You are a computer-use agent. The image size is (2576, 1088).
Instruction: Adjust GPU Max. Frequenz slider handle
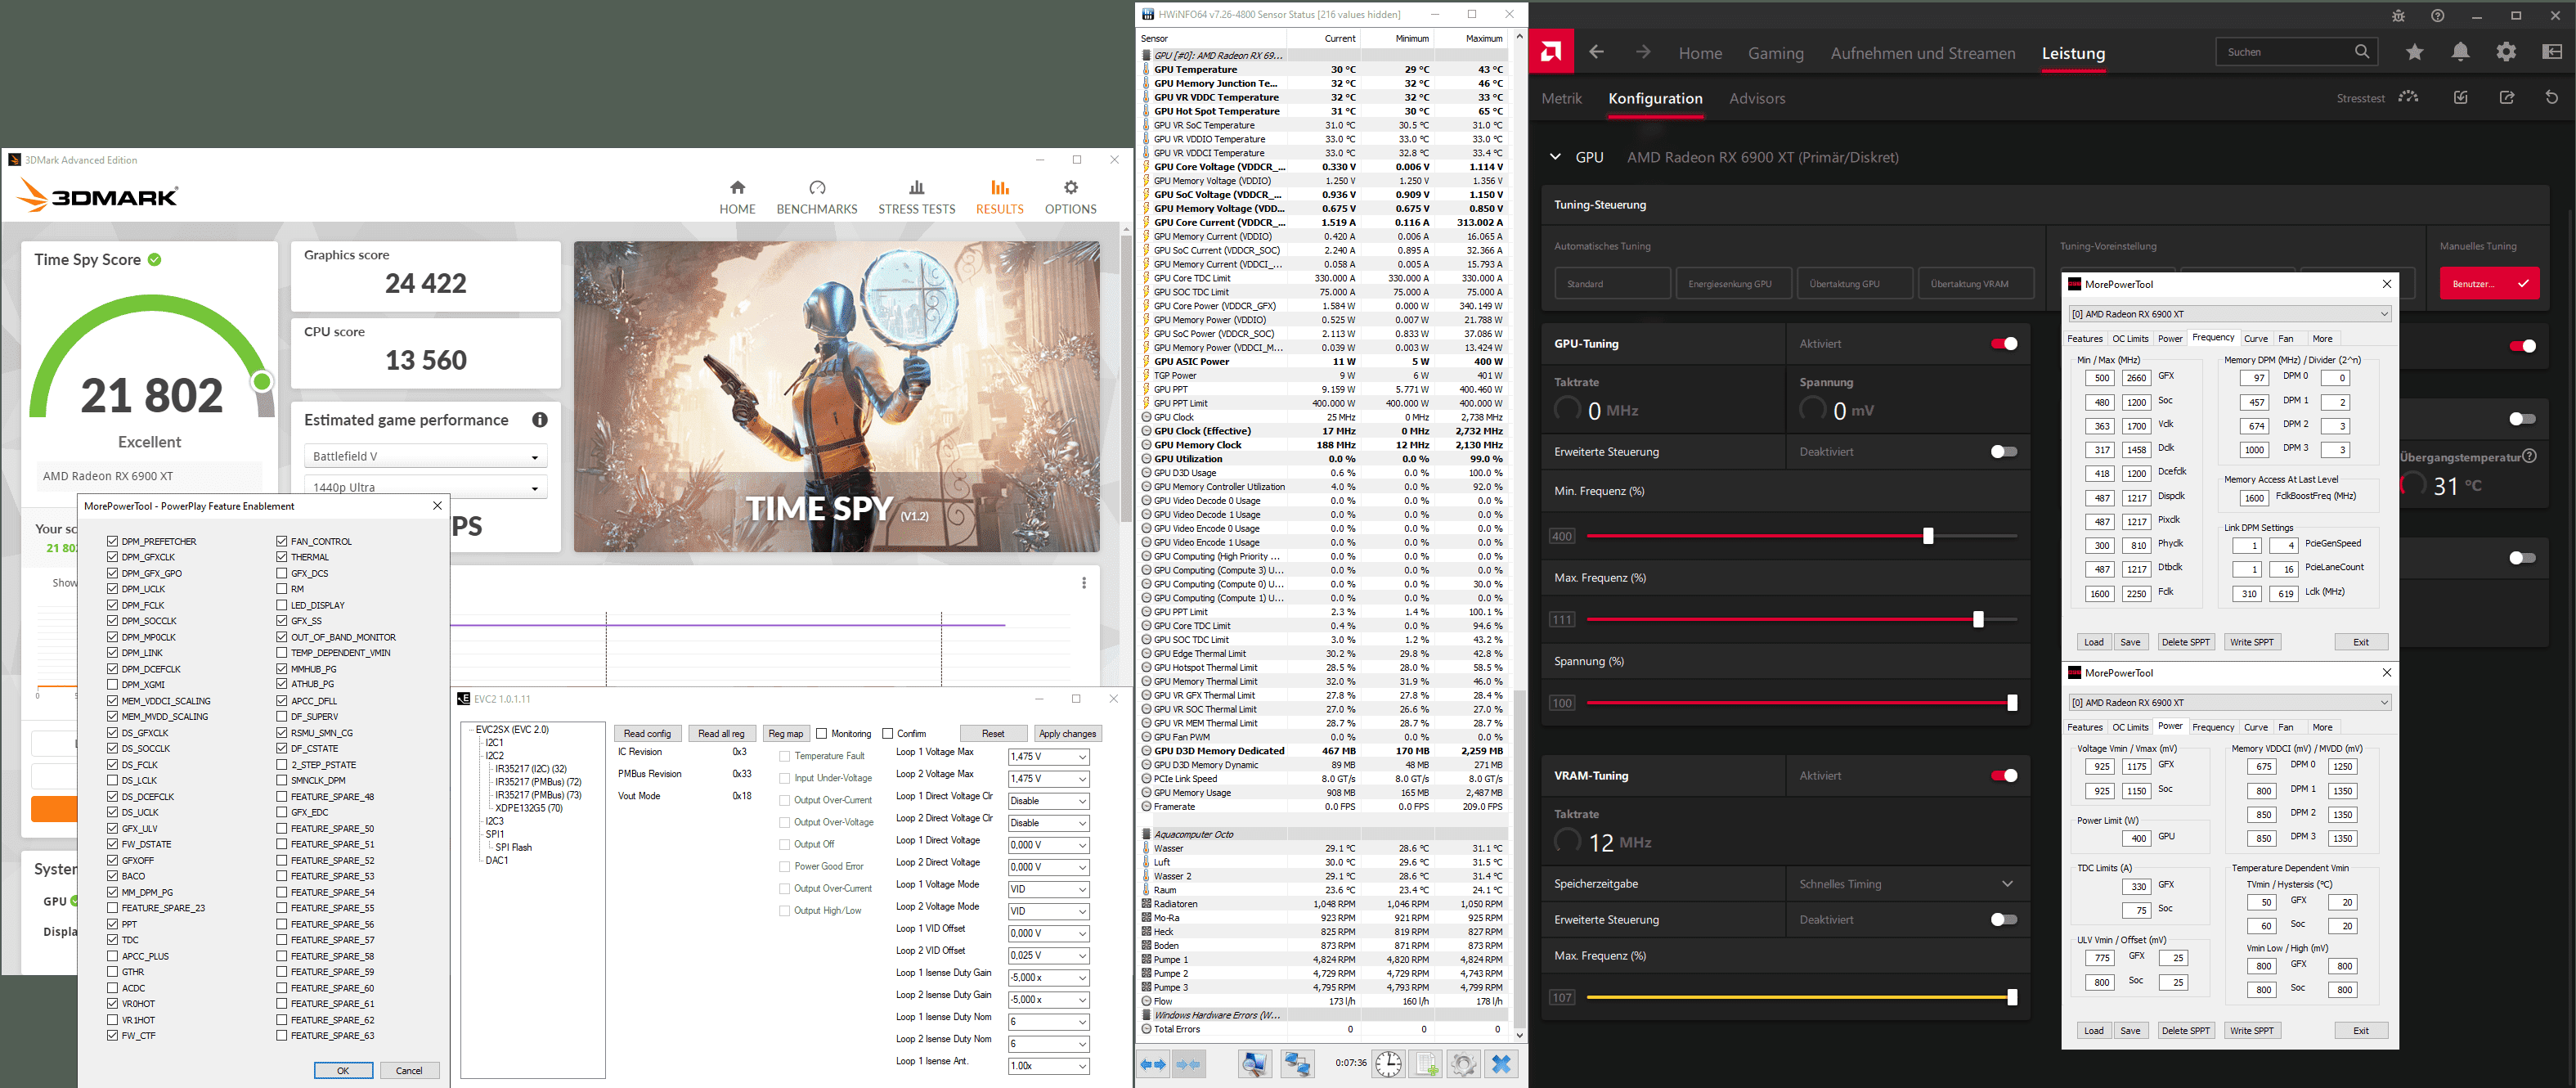point(1977,620)
